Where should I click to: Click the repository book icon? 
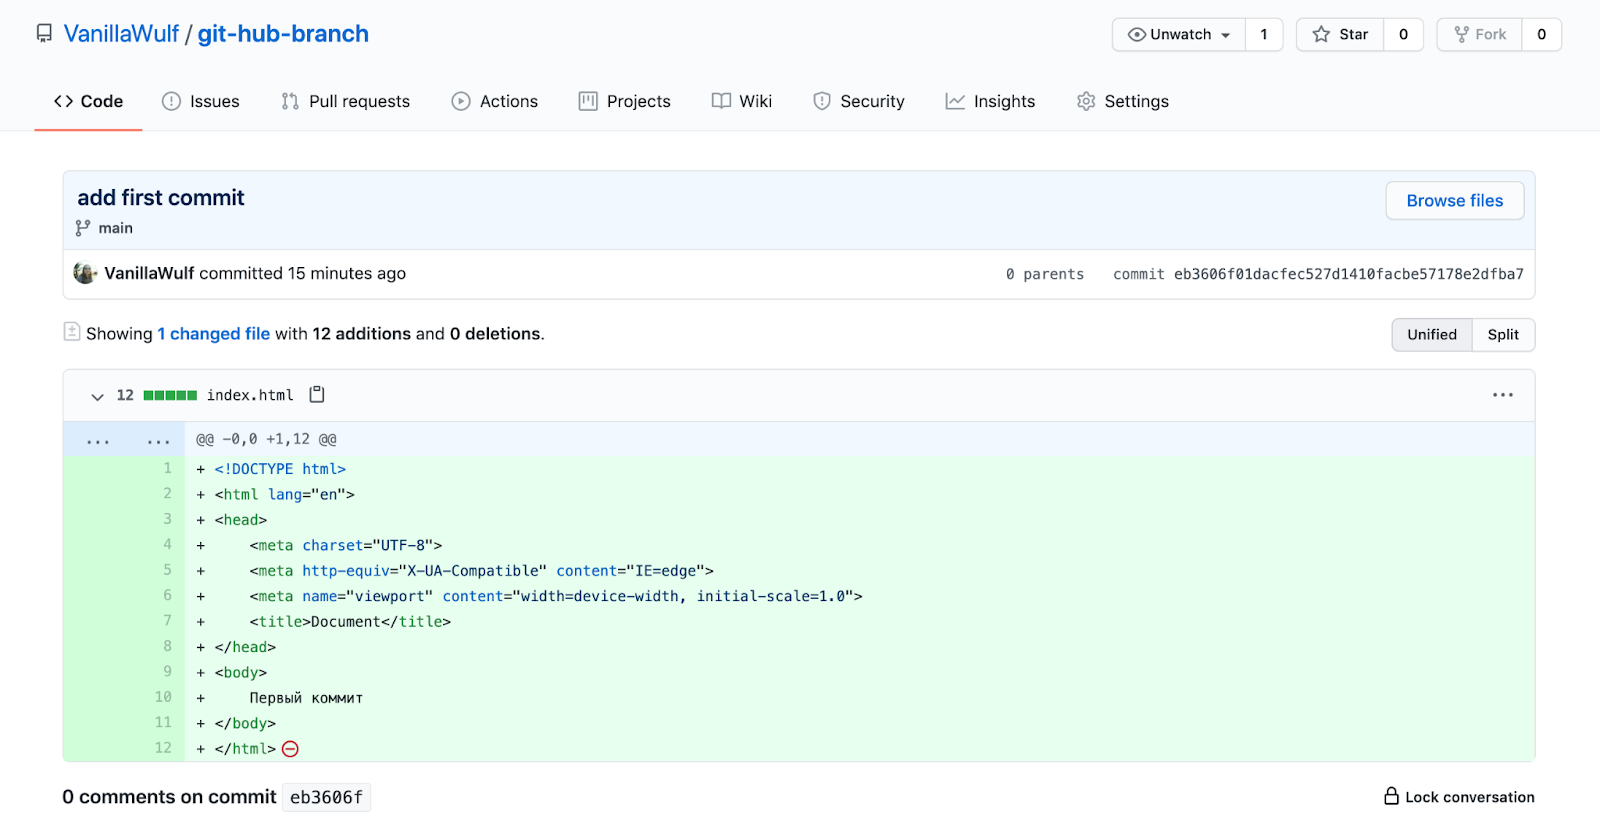[44, 34]
